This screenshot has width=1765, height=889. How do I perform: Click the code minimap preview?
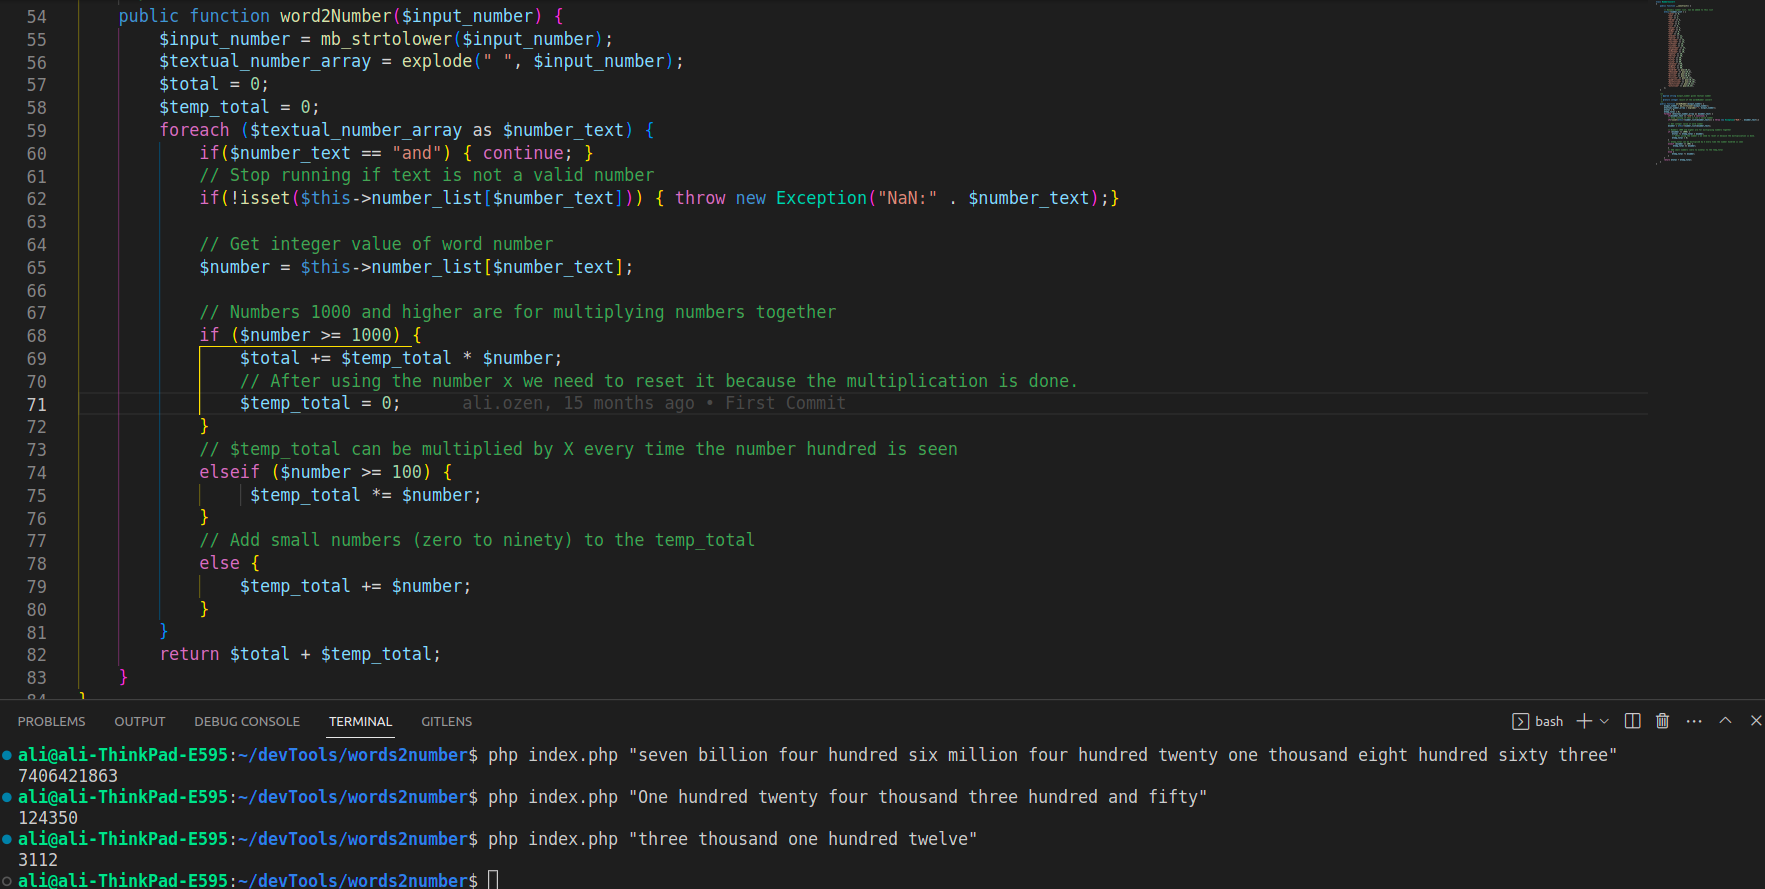[x=1705, y=82]
